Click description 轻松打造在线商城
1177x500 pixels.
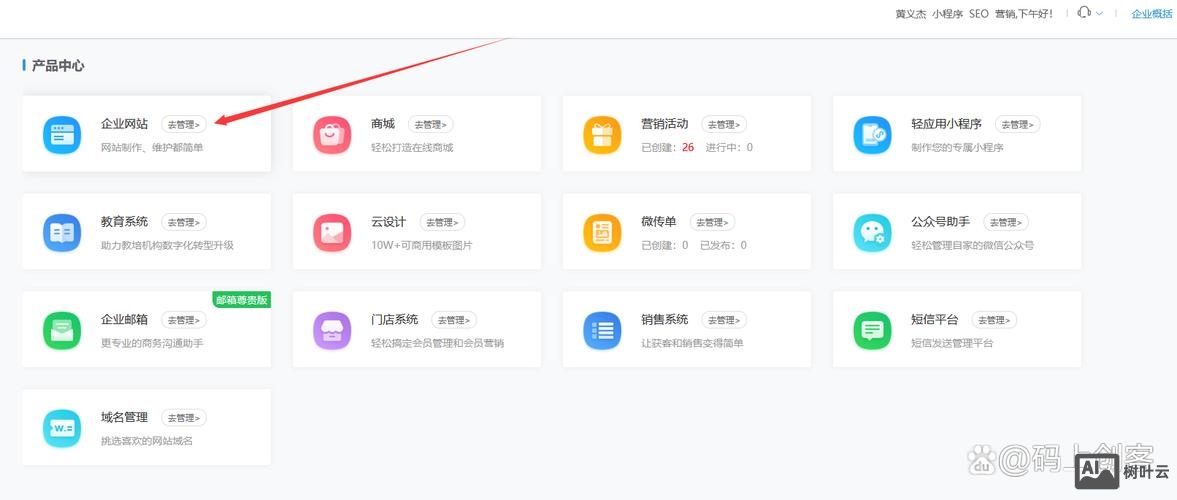pos(412,147)
